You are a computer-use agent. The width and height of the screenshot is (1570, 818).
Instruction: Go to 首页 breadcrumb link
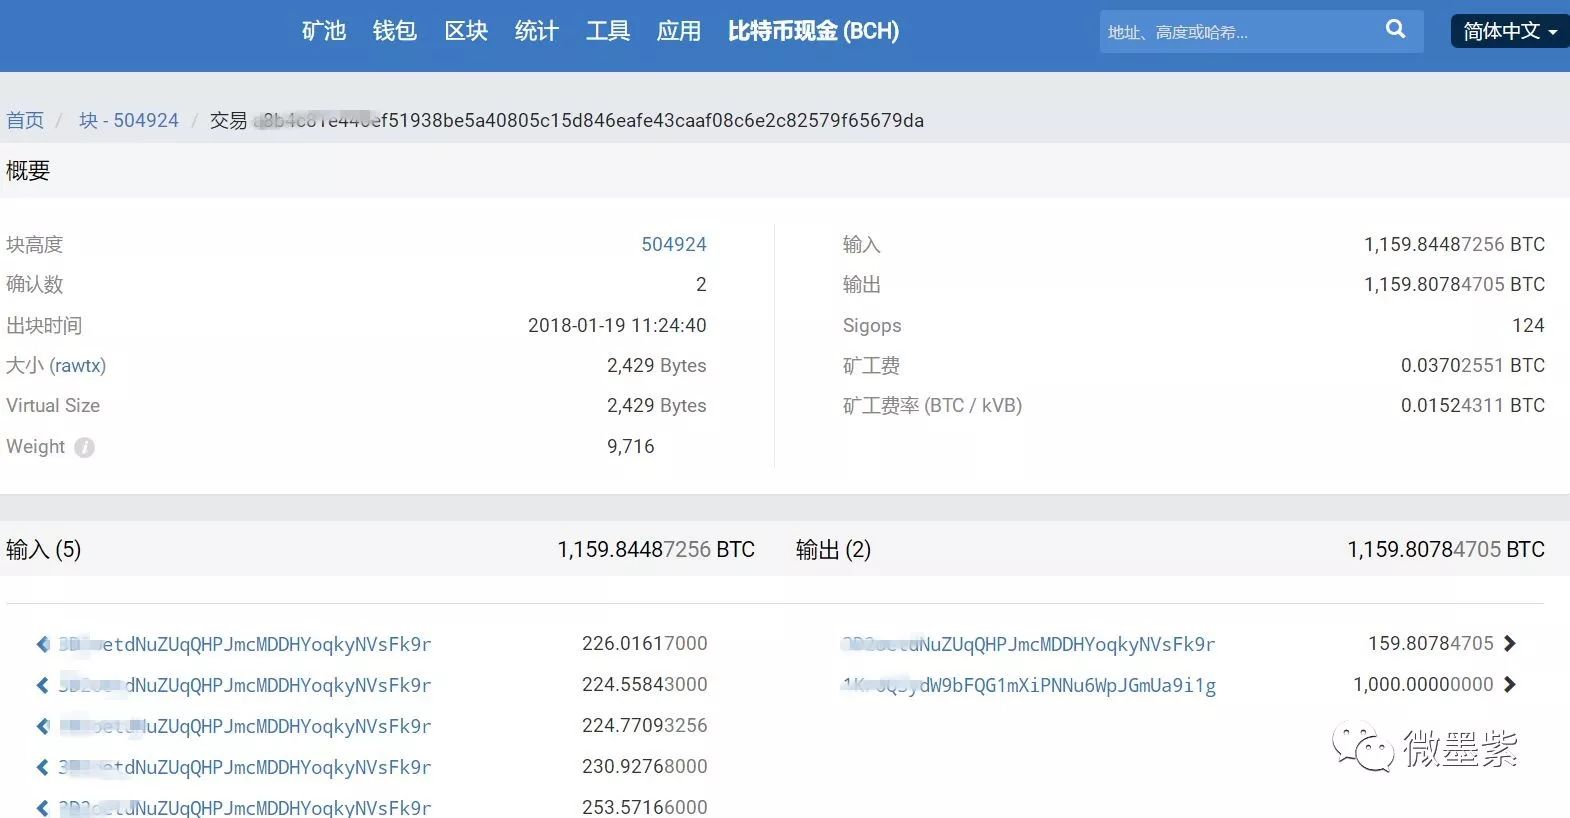pyautogui.click(x=25, y=120)
